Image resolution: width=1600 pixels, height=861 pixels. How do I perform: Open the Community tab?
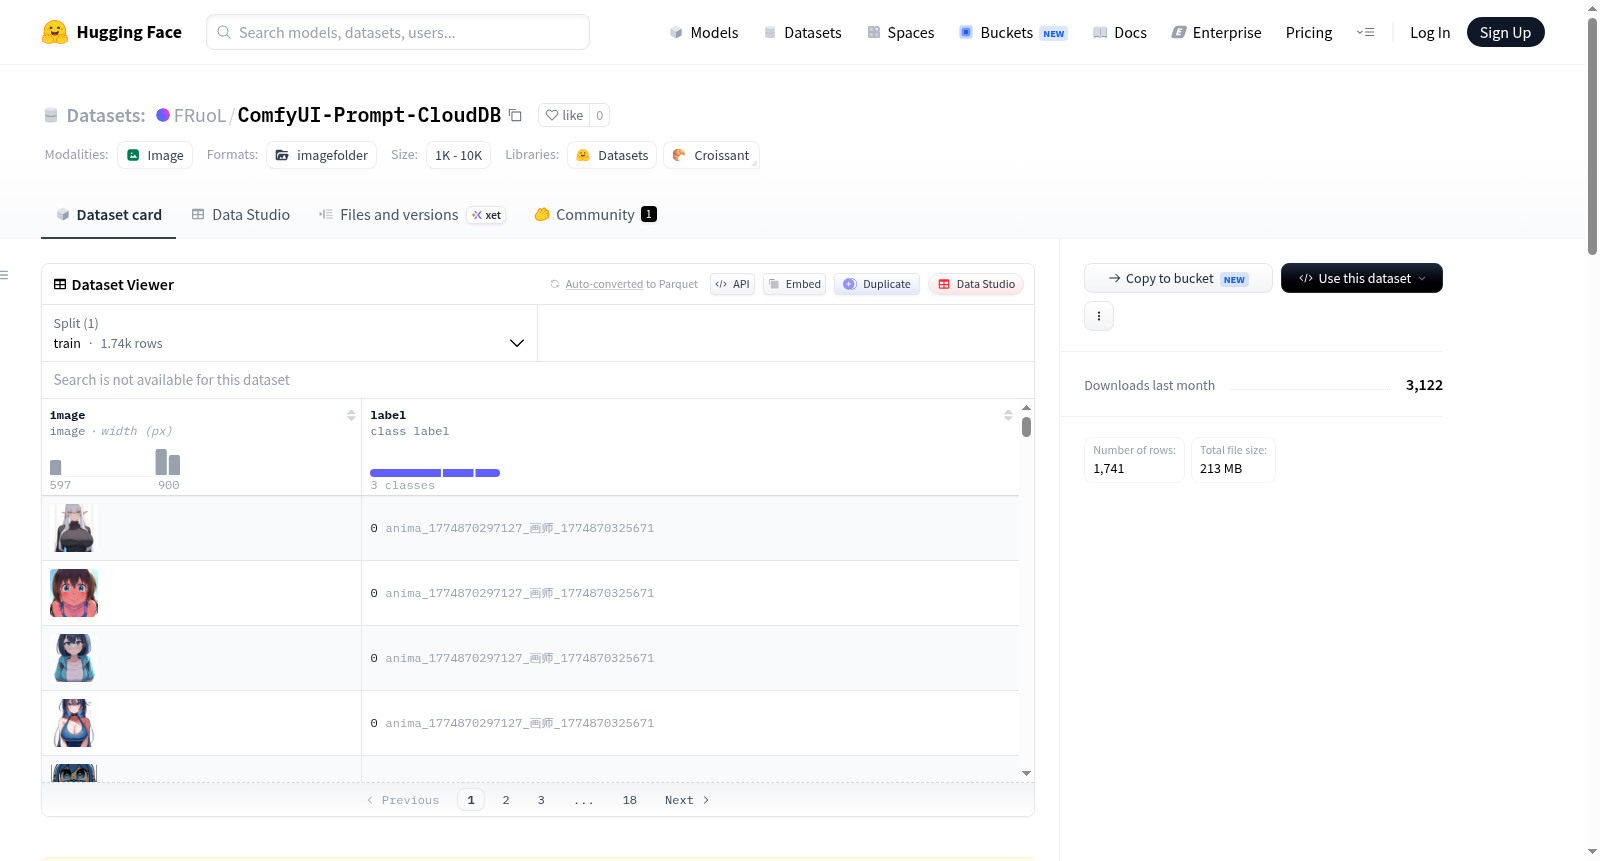click(595, 215)
